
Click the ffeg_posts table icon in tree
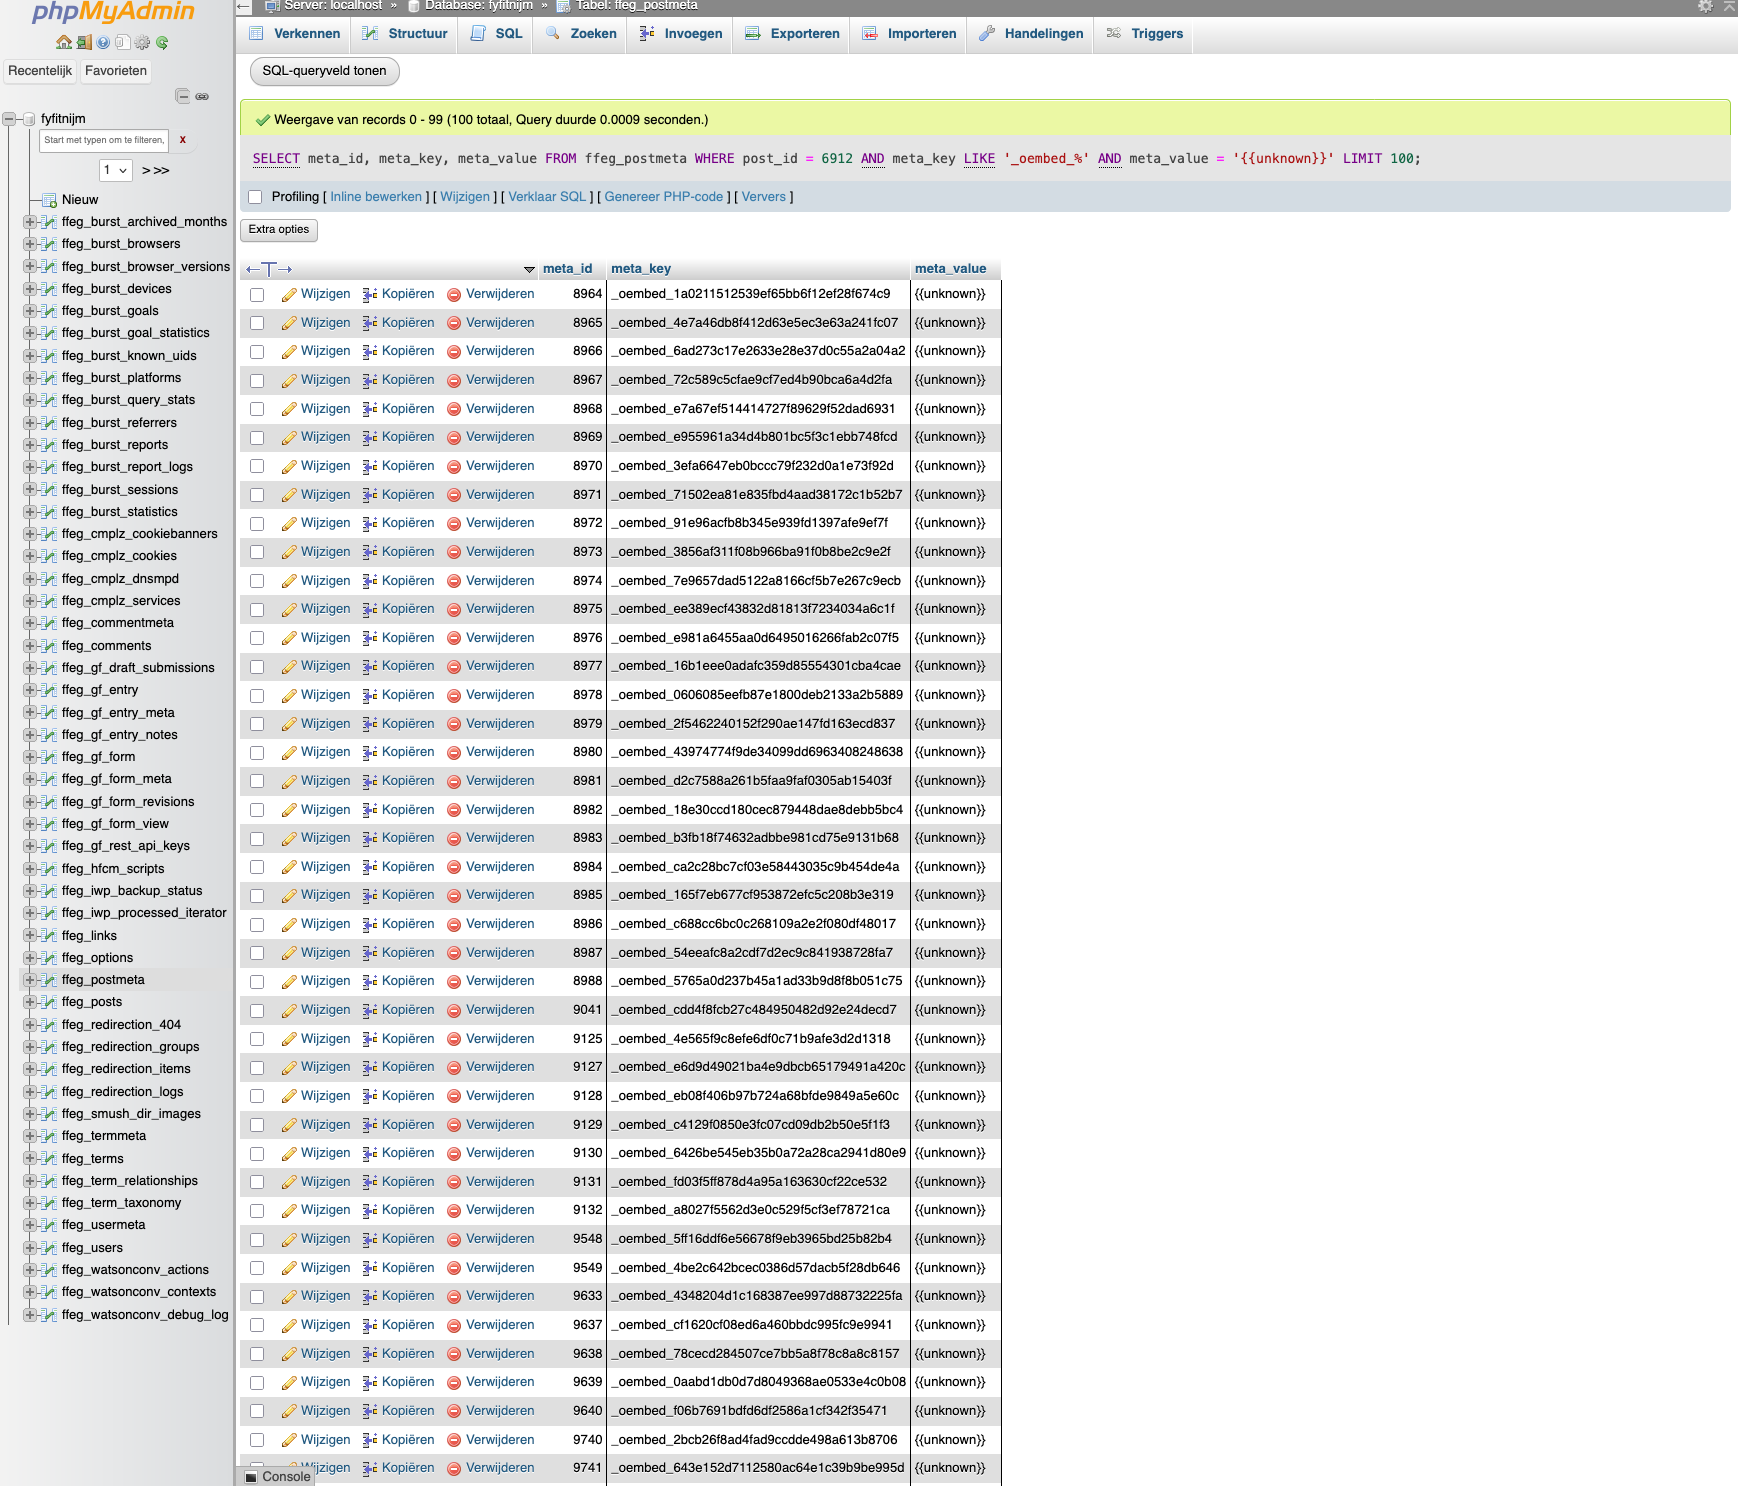(49, 1002)
